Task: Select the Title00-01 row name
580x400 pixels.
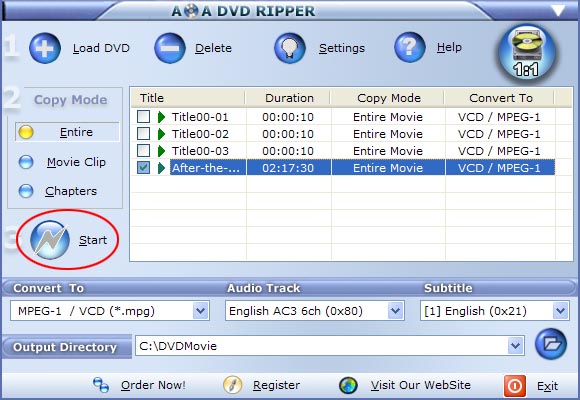Action: [x=200, y=117]
